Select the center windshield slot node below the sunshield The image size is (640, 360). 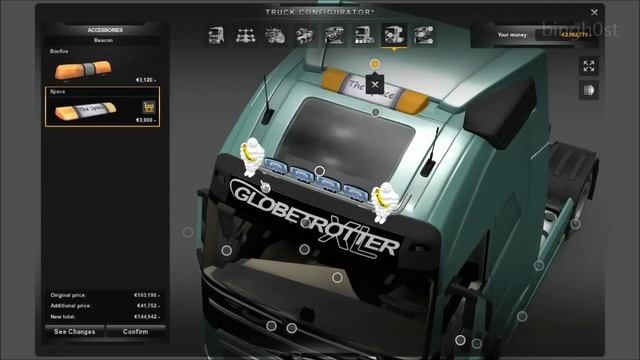tap(304, 249)
